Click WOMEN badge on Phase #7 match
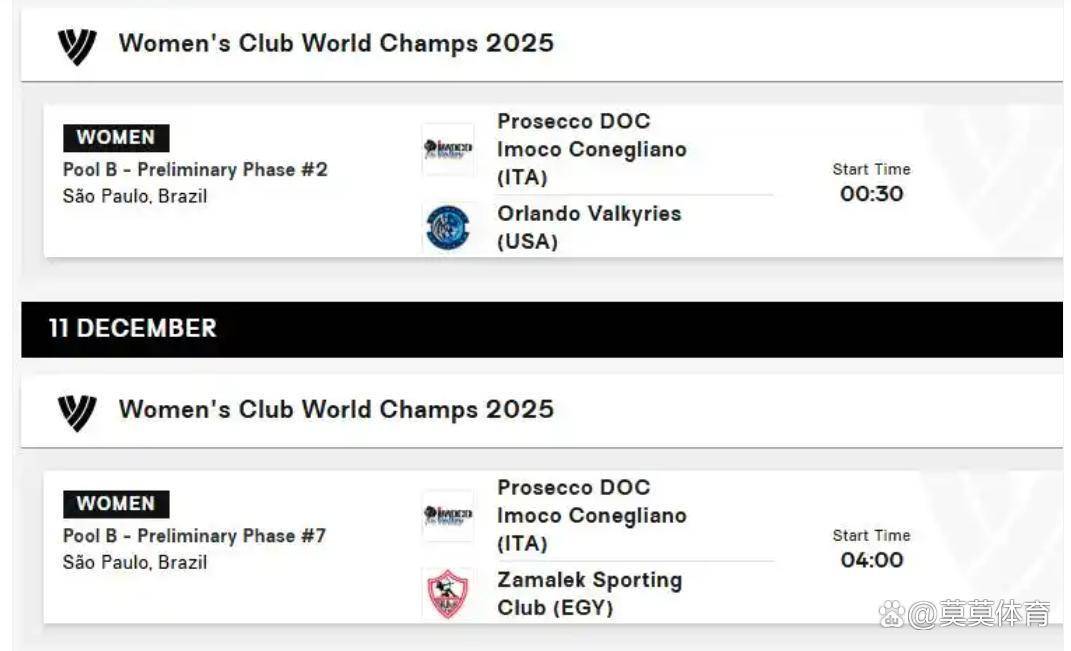The image size is (1071, 651). pos(116,504)
